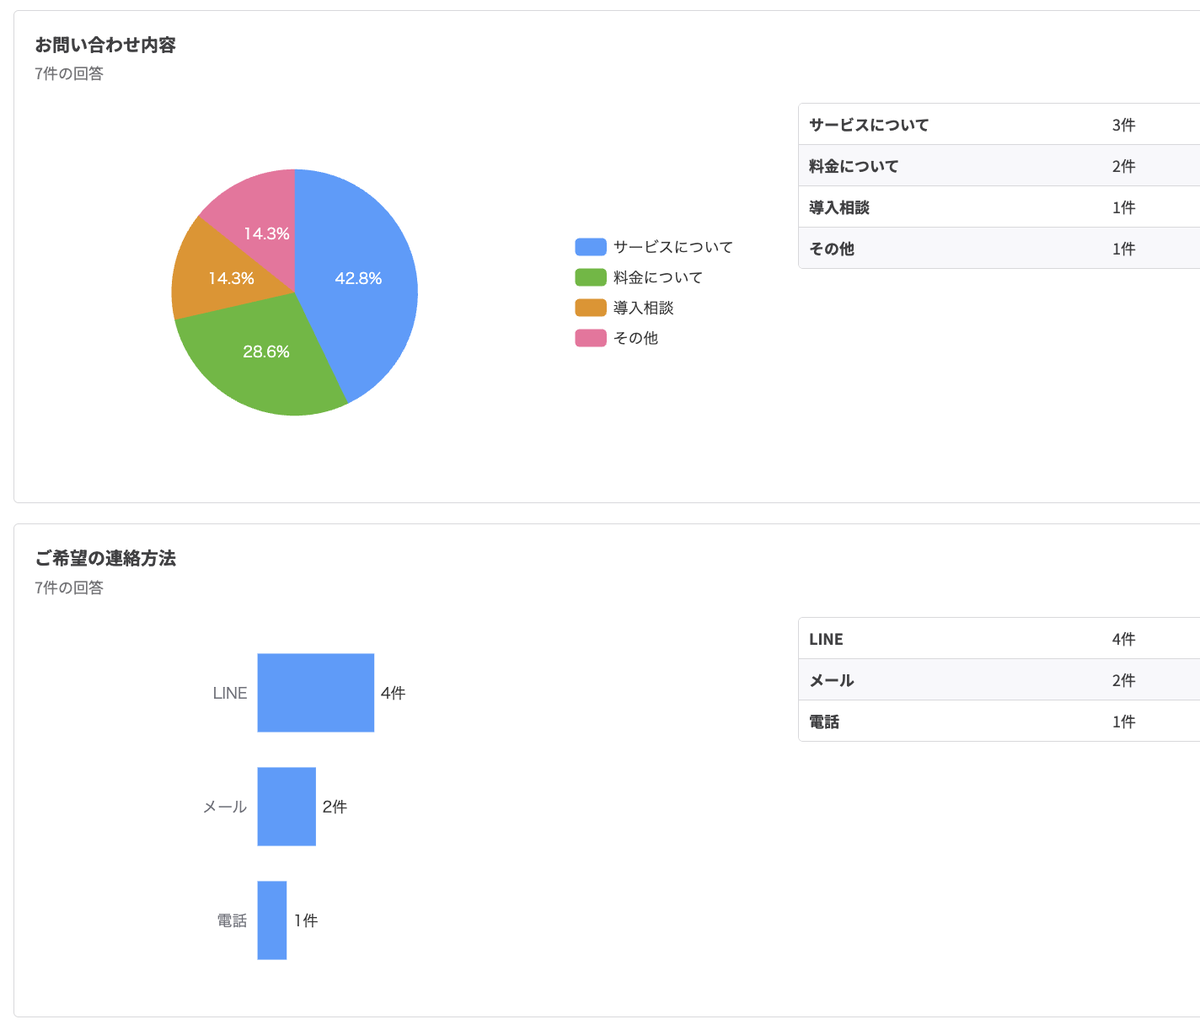Click 電話 row label in table
1200x1030 pixels.
[824, 721]
